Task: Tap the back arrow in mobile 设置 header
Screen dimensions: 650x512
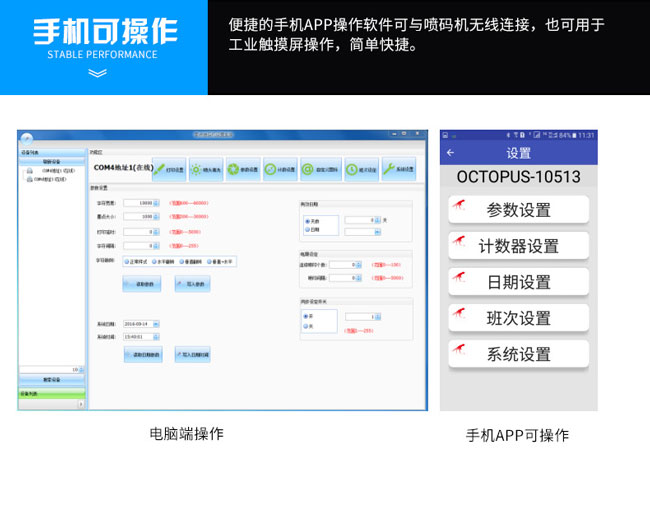Action: (x=450, y=153)
